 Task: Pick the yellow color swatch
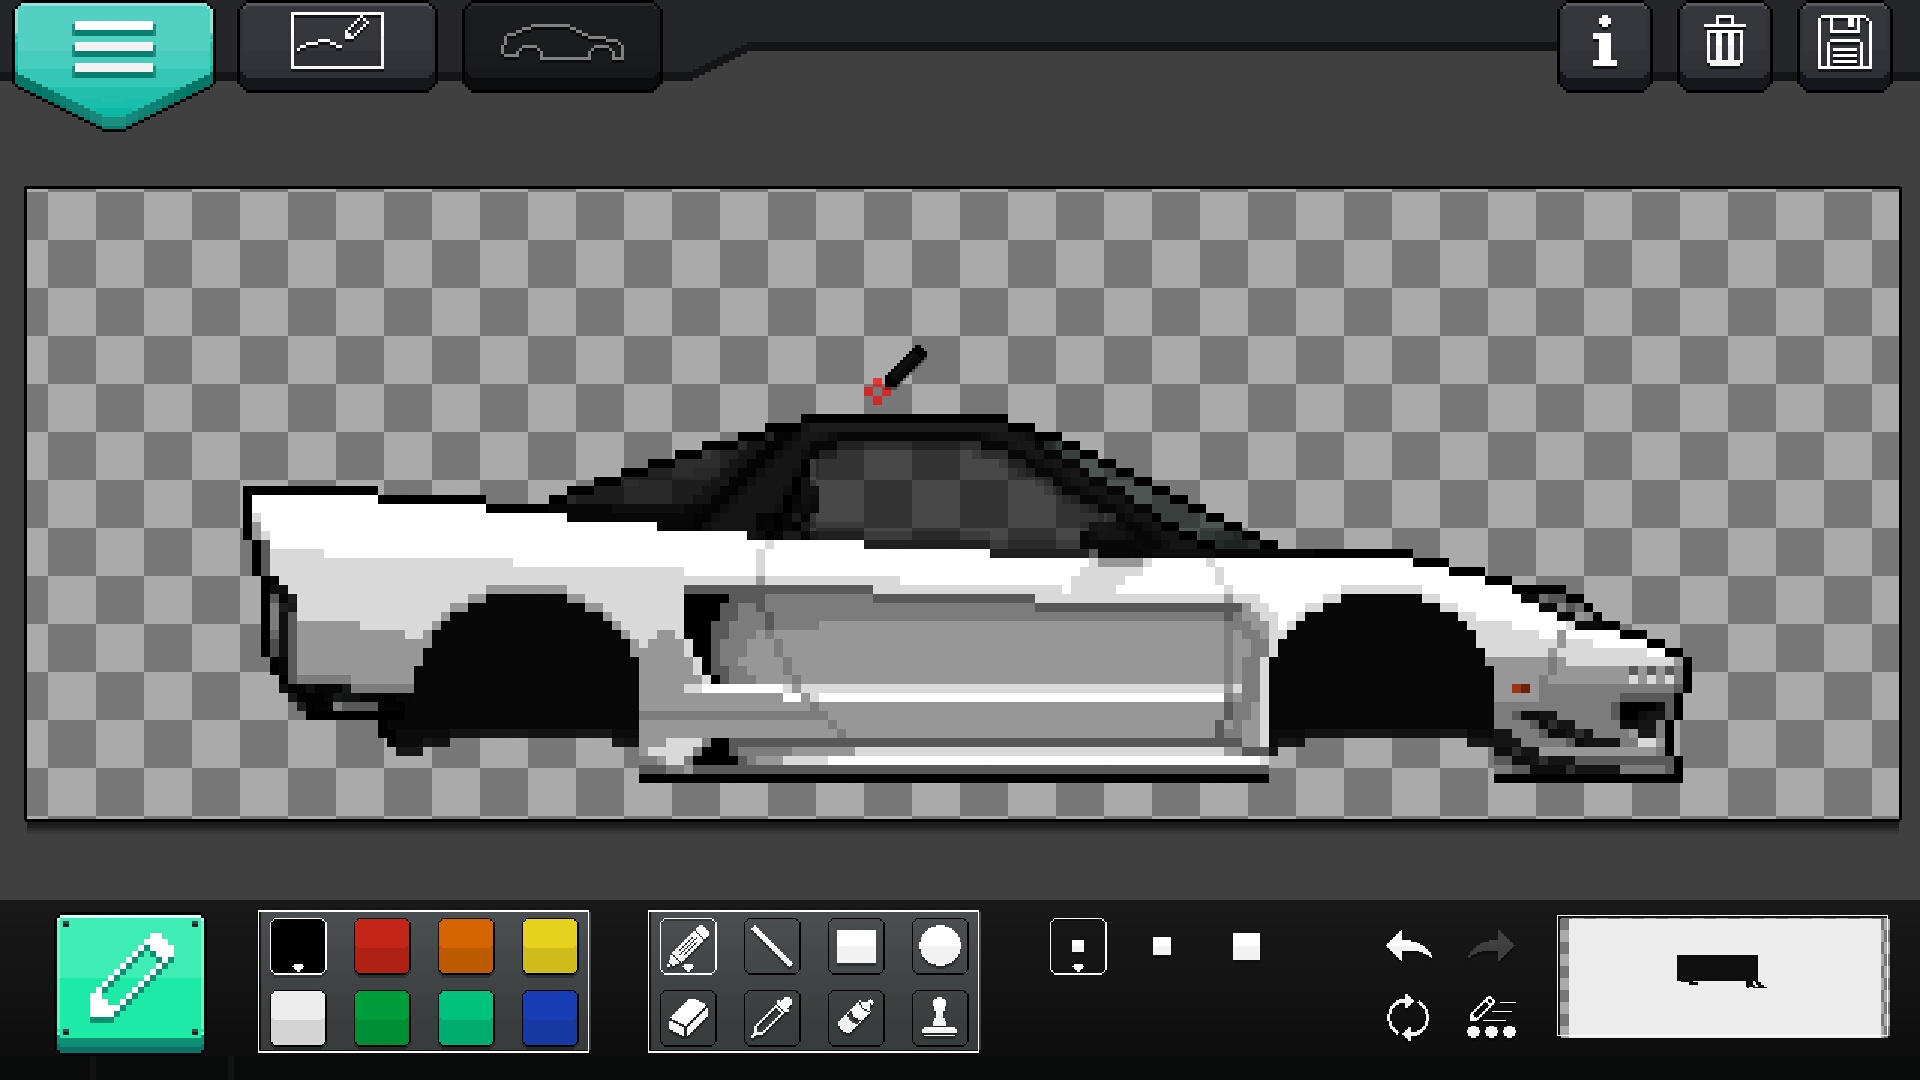550,946
